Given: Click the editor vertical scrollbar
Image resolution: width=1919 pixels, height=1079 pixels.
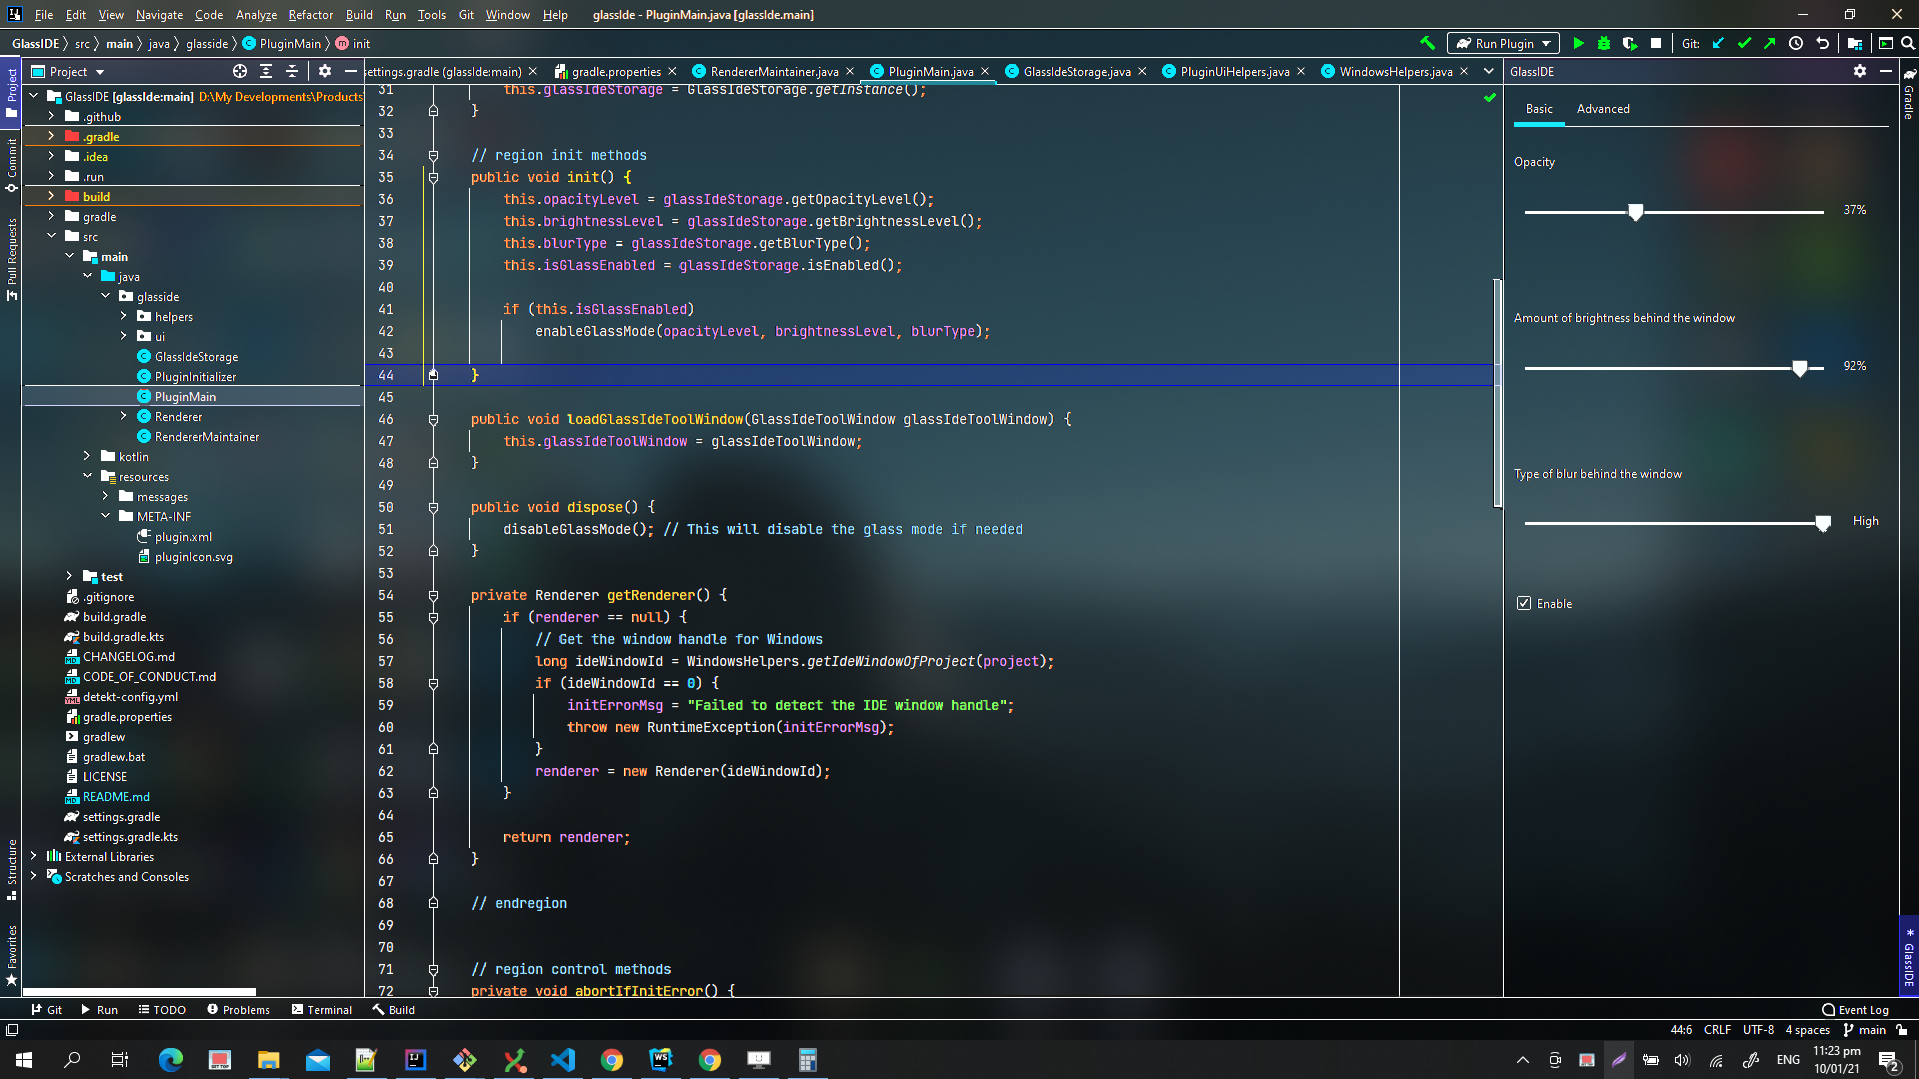Looking at the screenshot, I should 1497,392.
